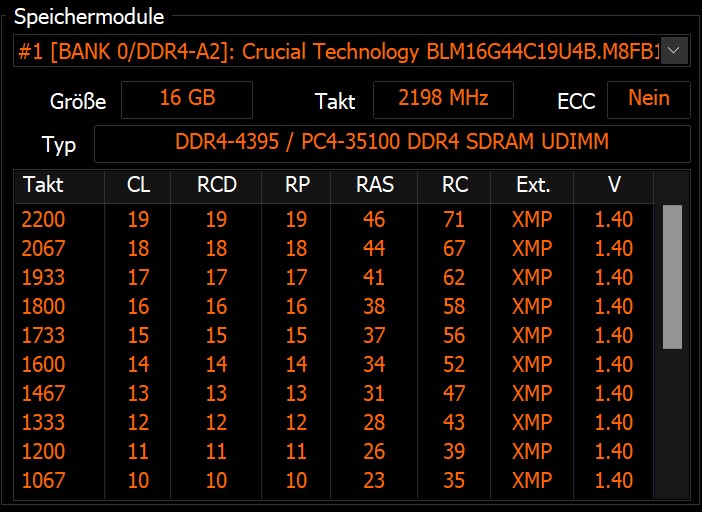
Task: Select the 1933 clock row
Action: (334, 277)
